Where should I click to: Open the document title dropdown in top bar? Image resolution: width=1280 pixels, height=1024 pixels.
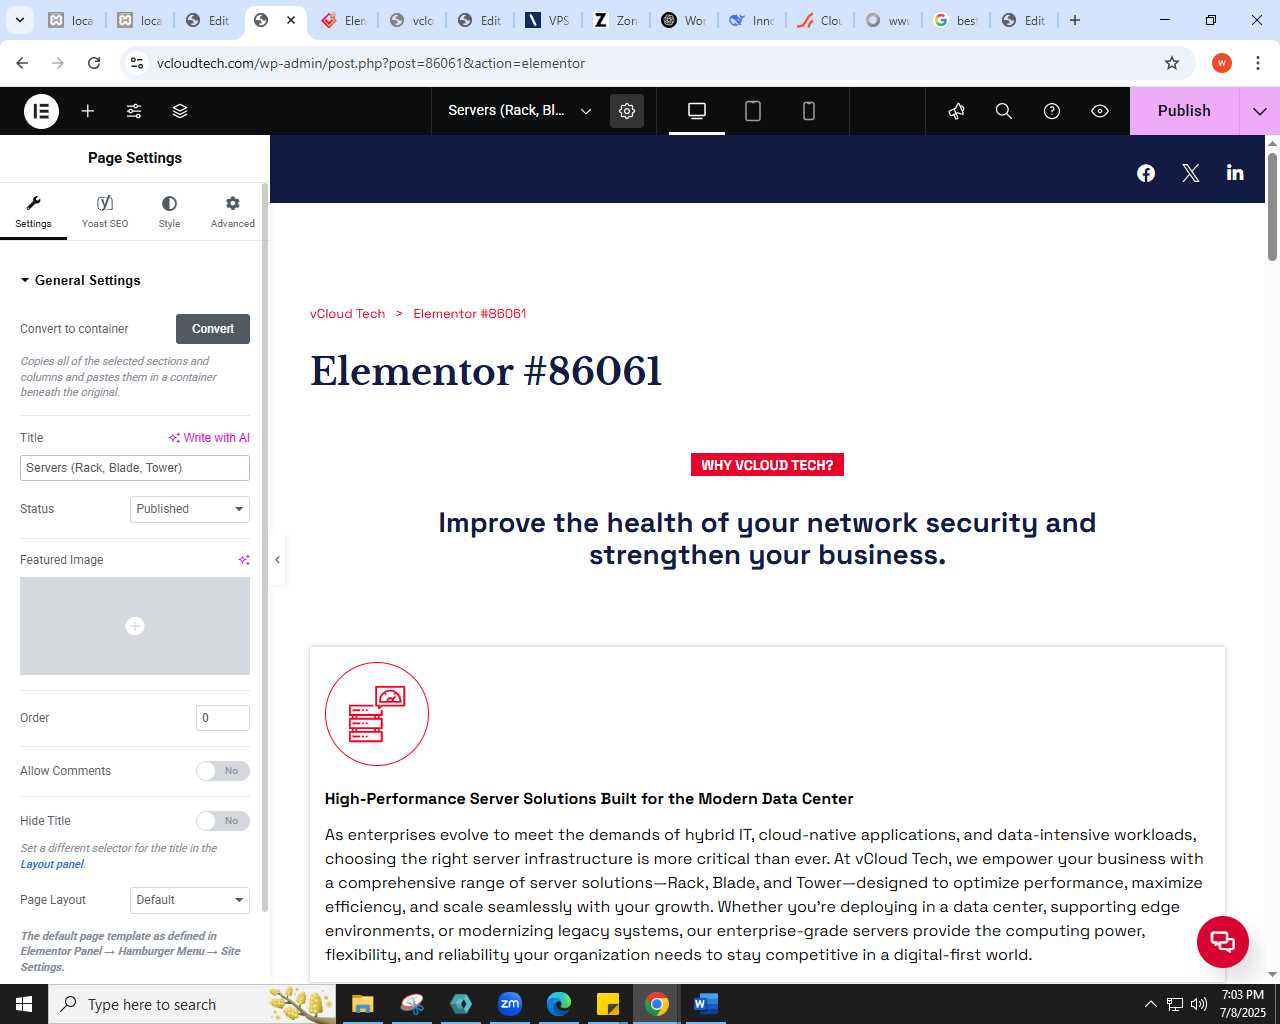tap(520, 111)
